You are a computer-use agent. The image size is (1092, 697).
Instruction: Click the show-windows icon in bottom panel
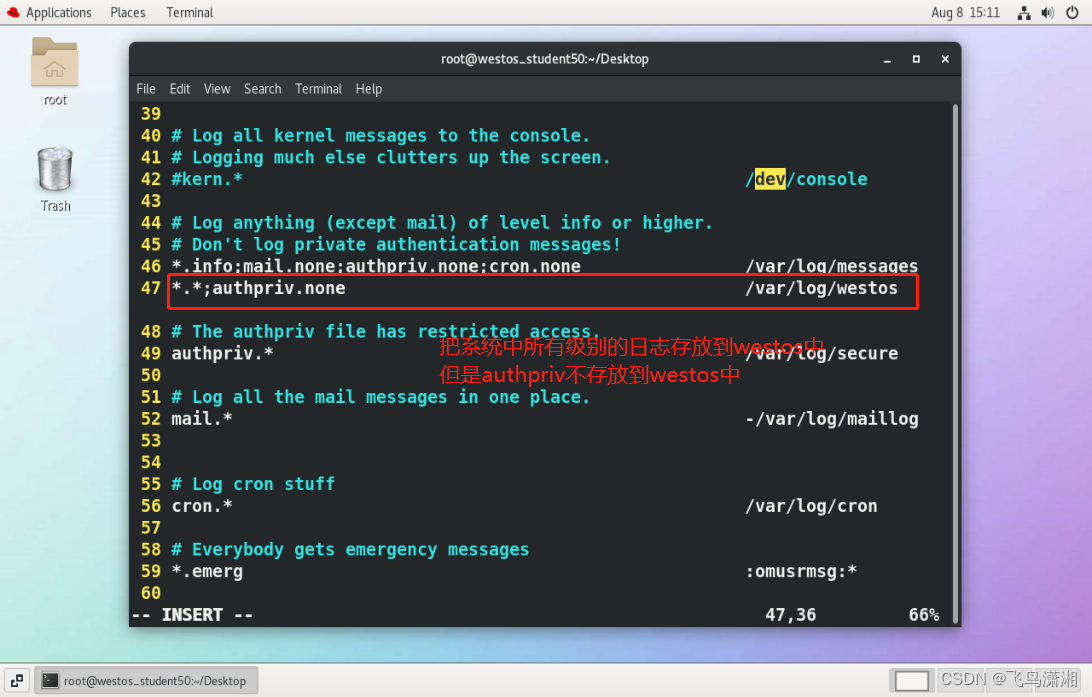(x=17, y=680)
